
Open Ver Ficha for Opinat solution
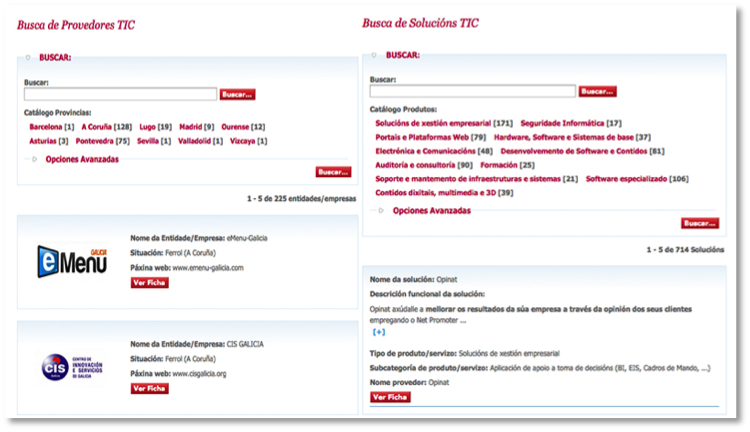(x=390, y=397)
